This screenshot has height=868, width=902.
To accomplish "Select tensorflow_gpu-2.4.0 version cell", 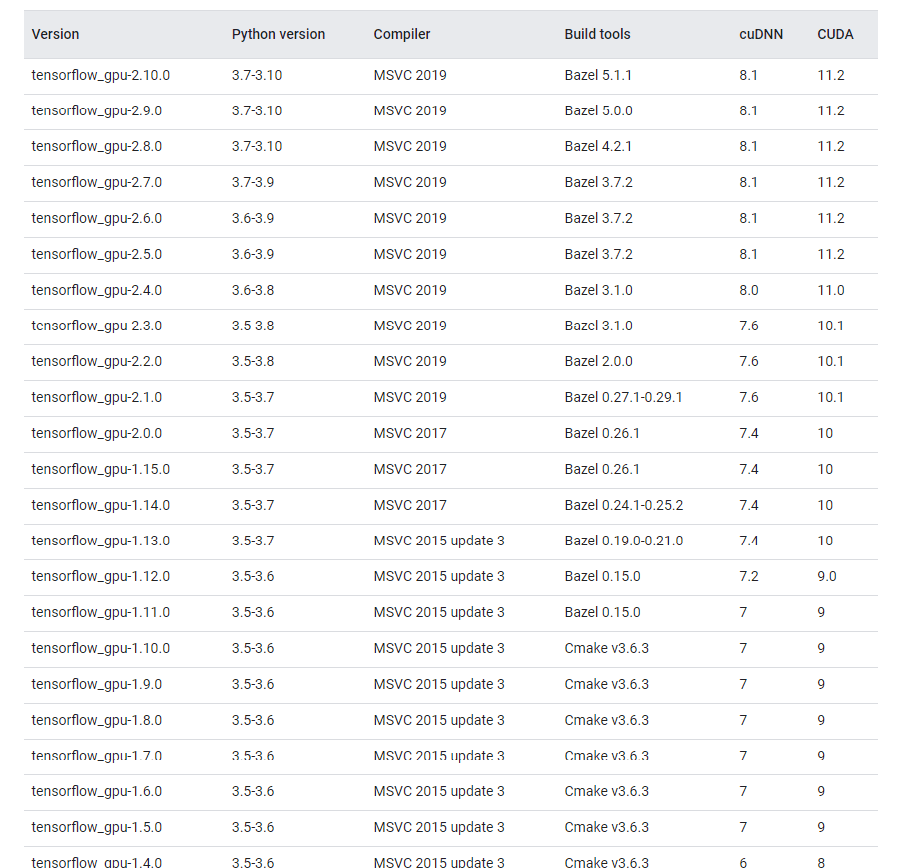I will 97,290.
